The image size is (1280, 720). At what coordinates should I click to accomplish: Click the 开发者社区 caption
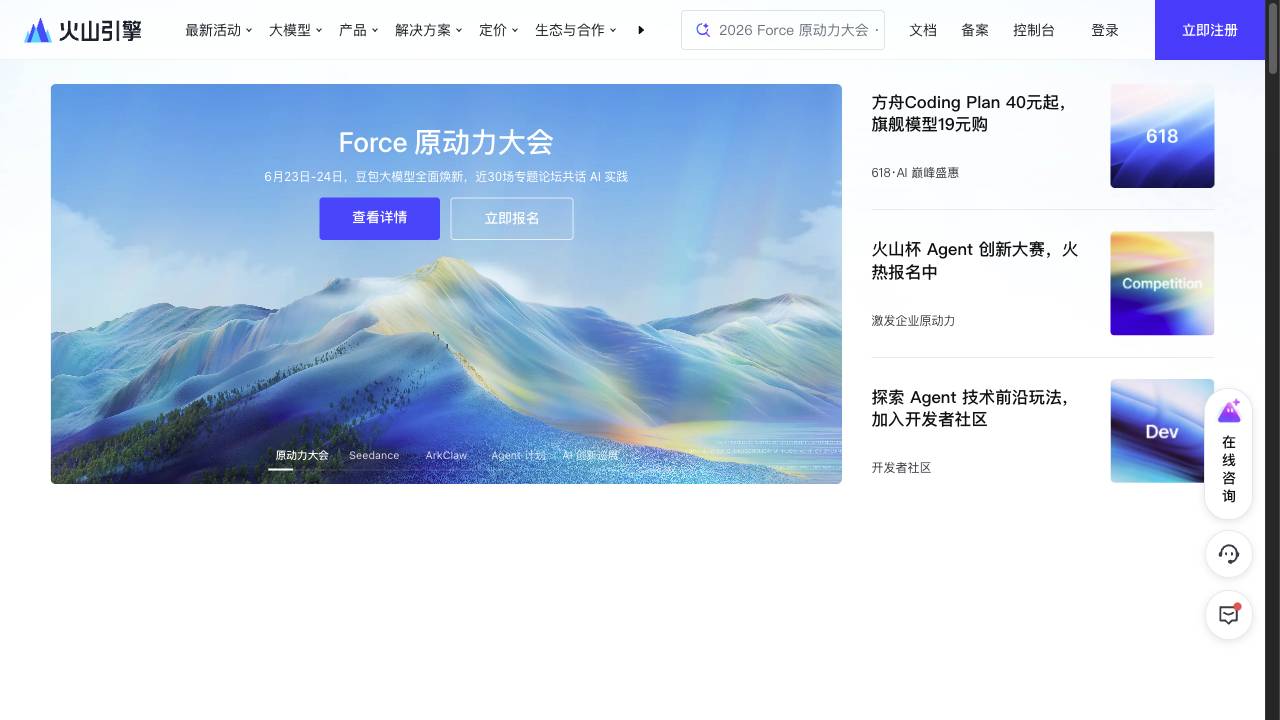(901, 468)
